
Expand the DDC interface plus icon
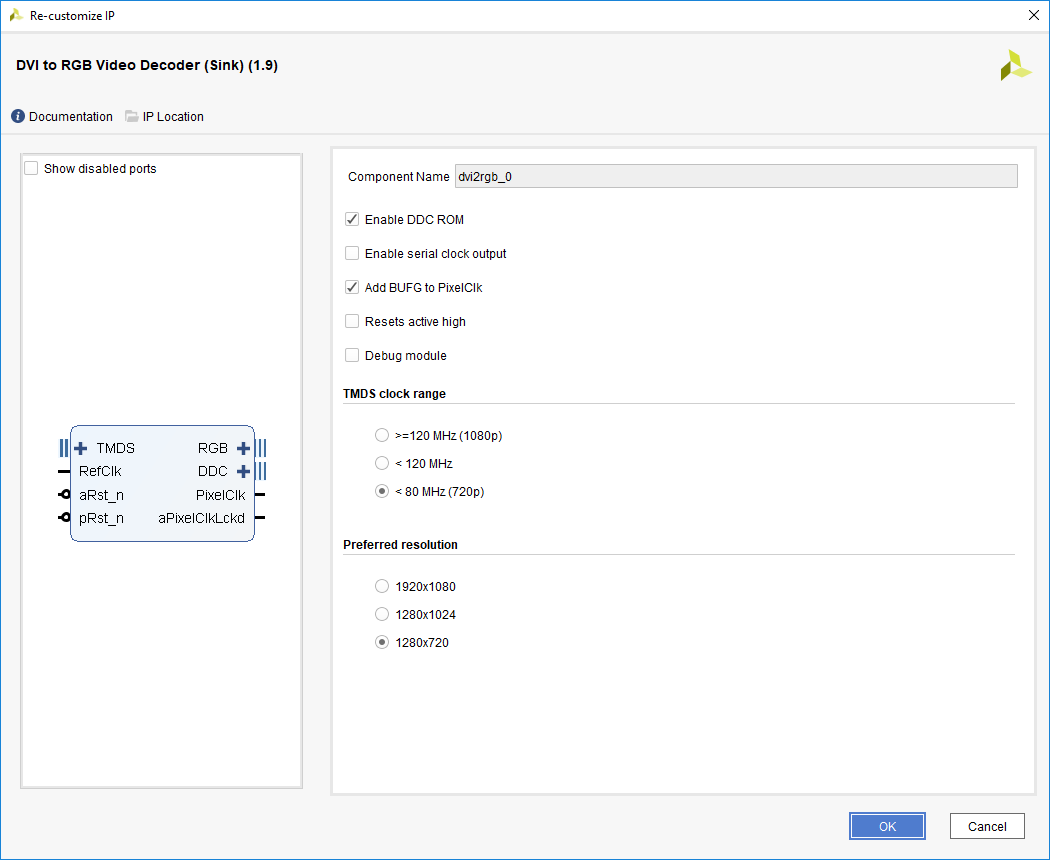(x=244, y=472)
